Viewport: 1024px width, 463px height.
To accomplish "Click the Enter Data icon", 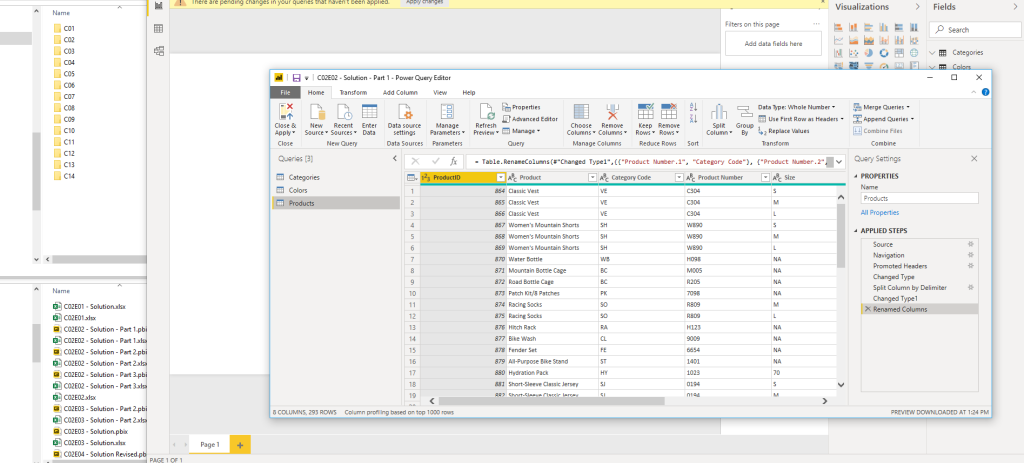I will pos(369,113).
